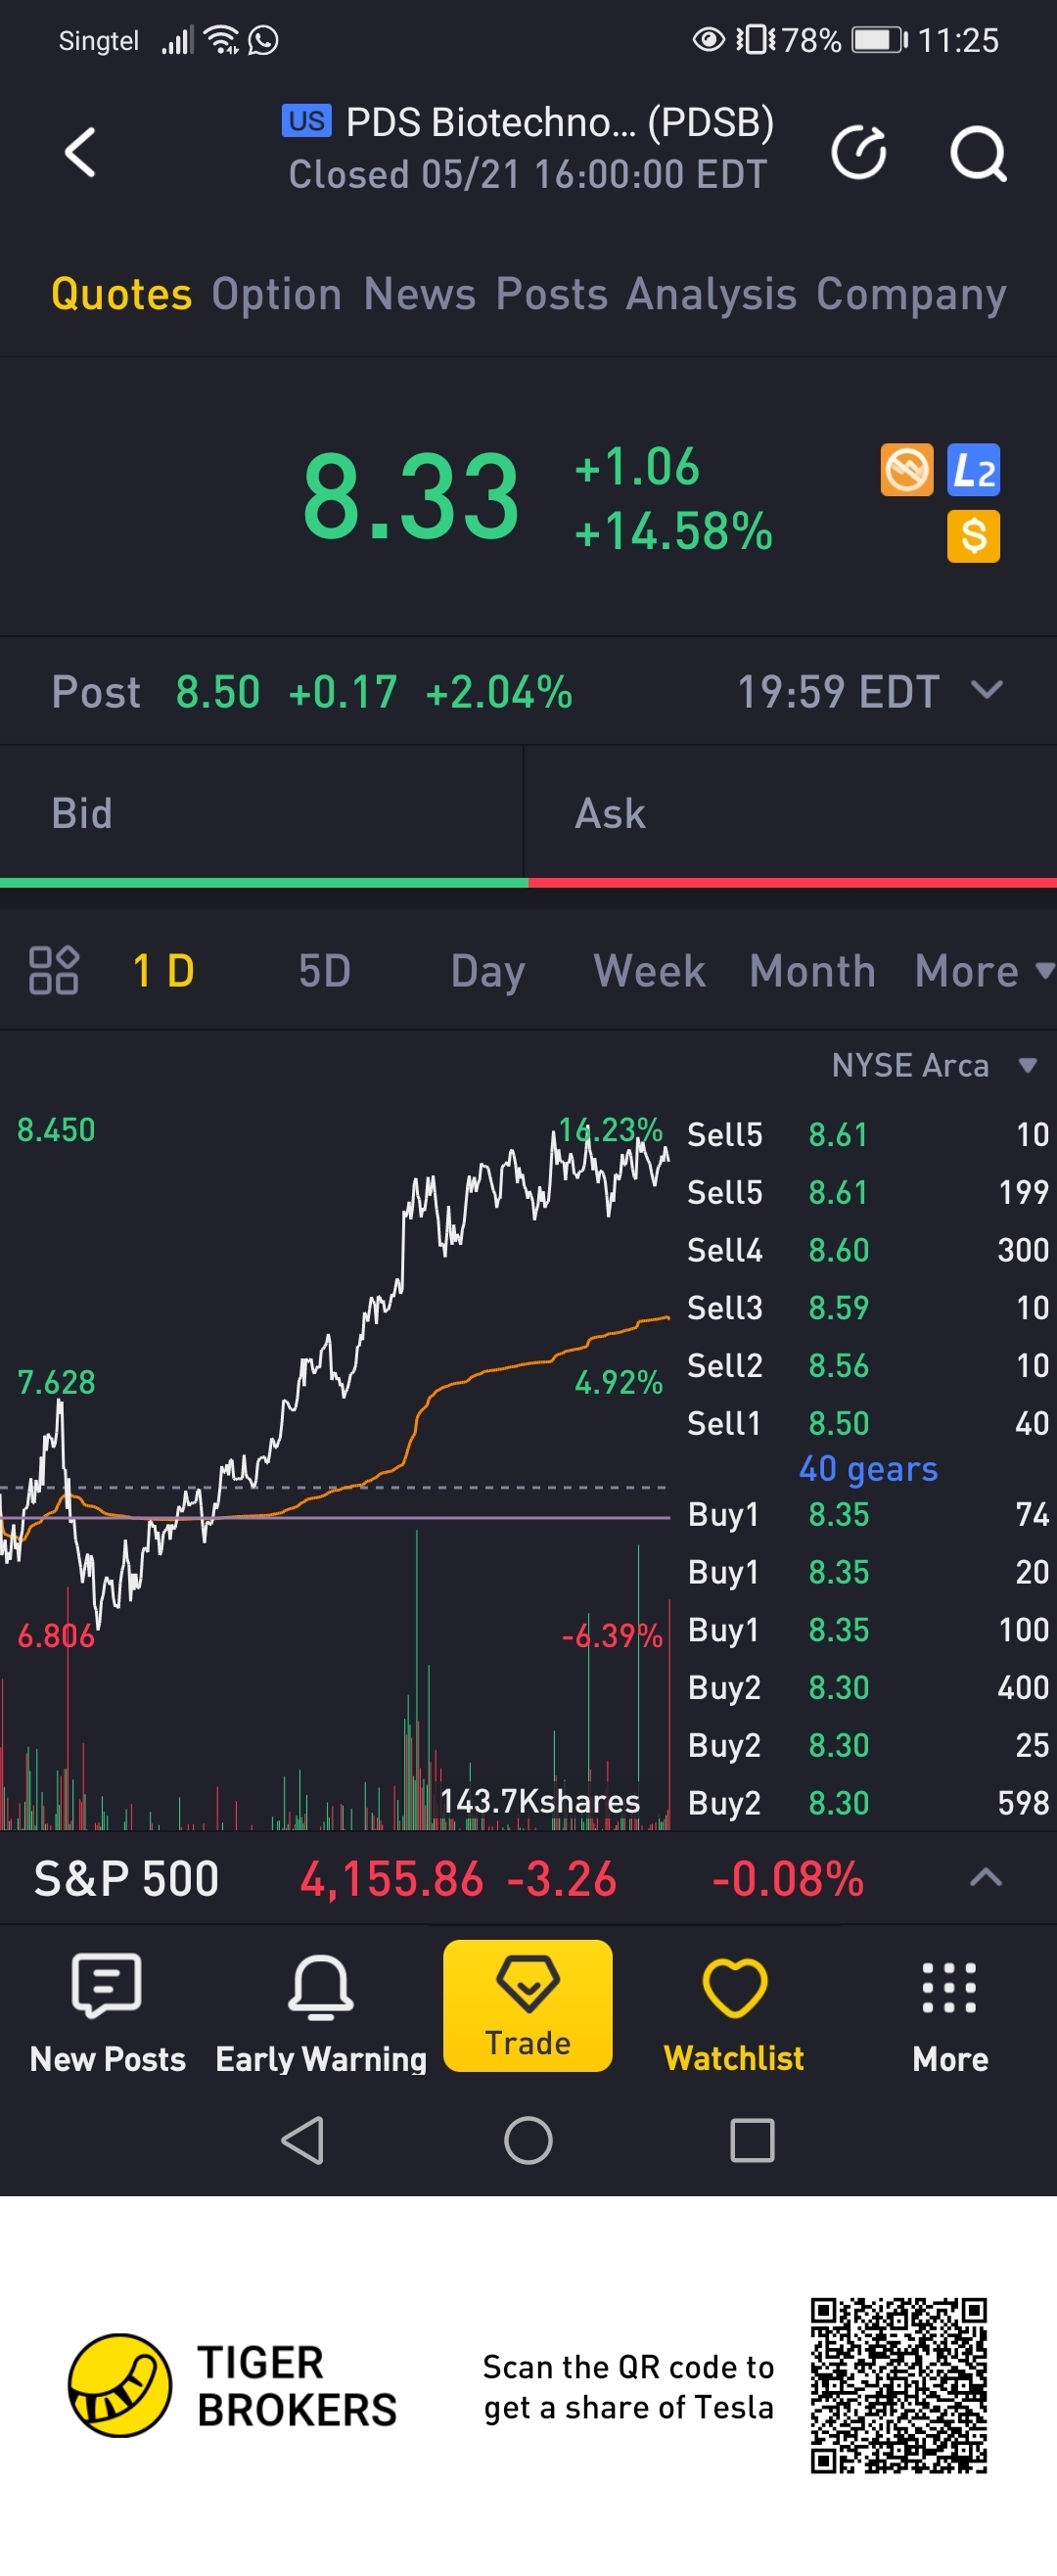1057x2576 pixels.
Task: Open the NYSE Arca exchange dropdown
Action: [934, 1065]
